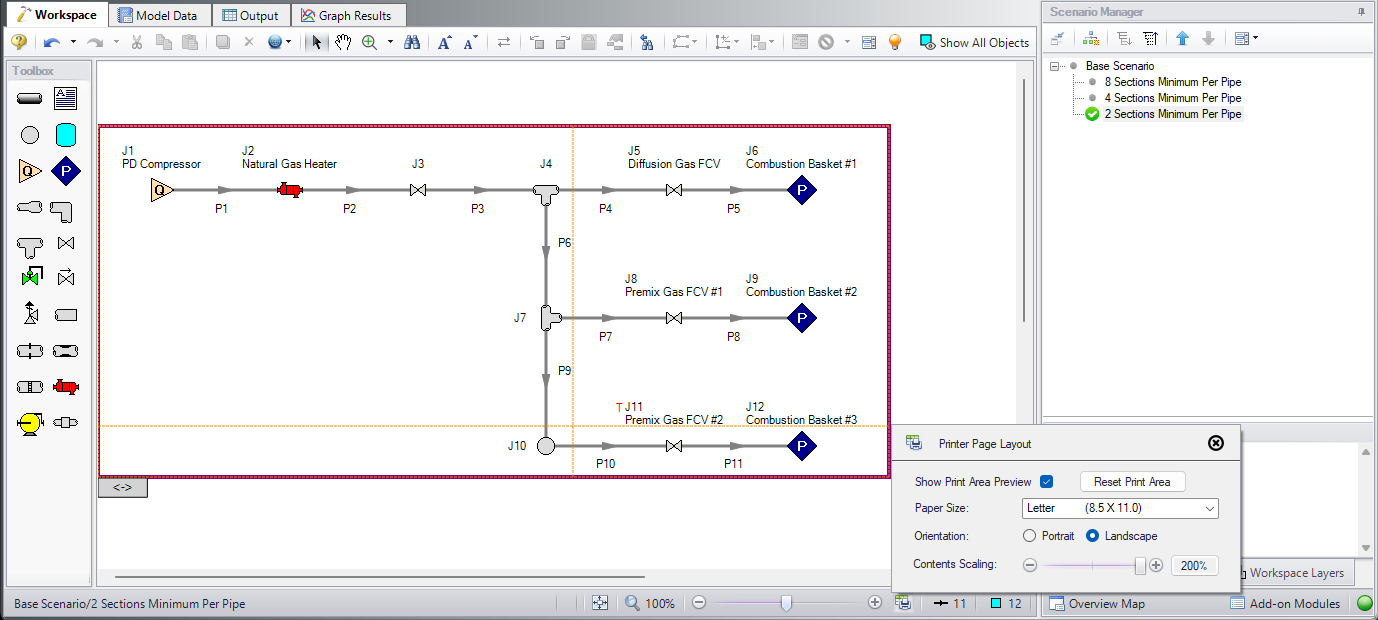This screenshot has height=620, width=1378.
Task: Click the blue up arrow in Scenario Manager
Action: pyautogui.click(x=1182, y=38)
